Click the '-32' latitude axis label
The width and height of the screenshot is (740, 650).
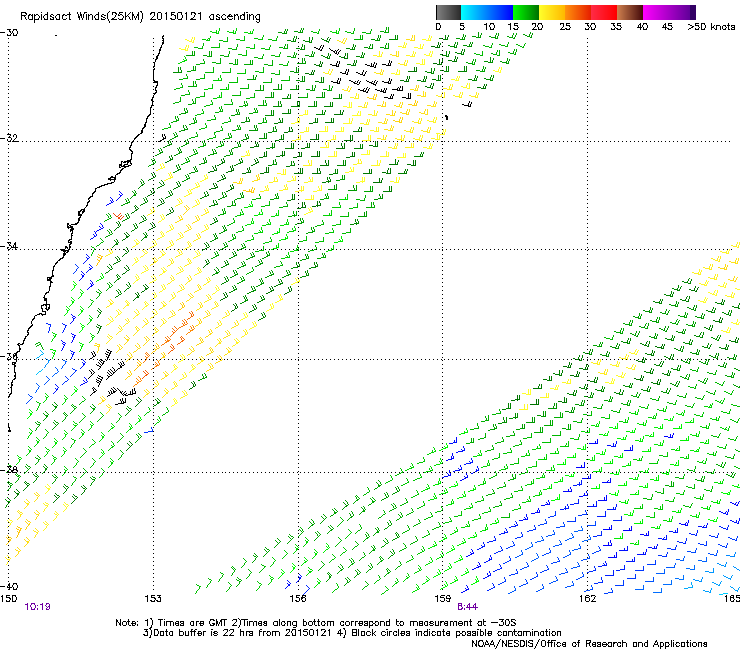click(x=10, y=138)
